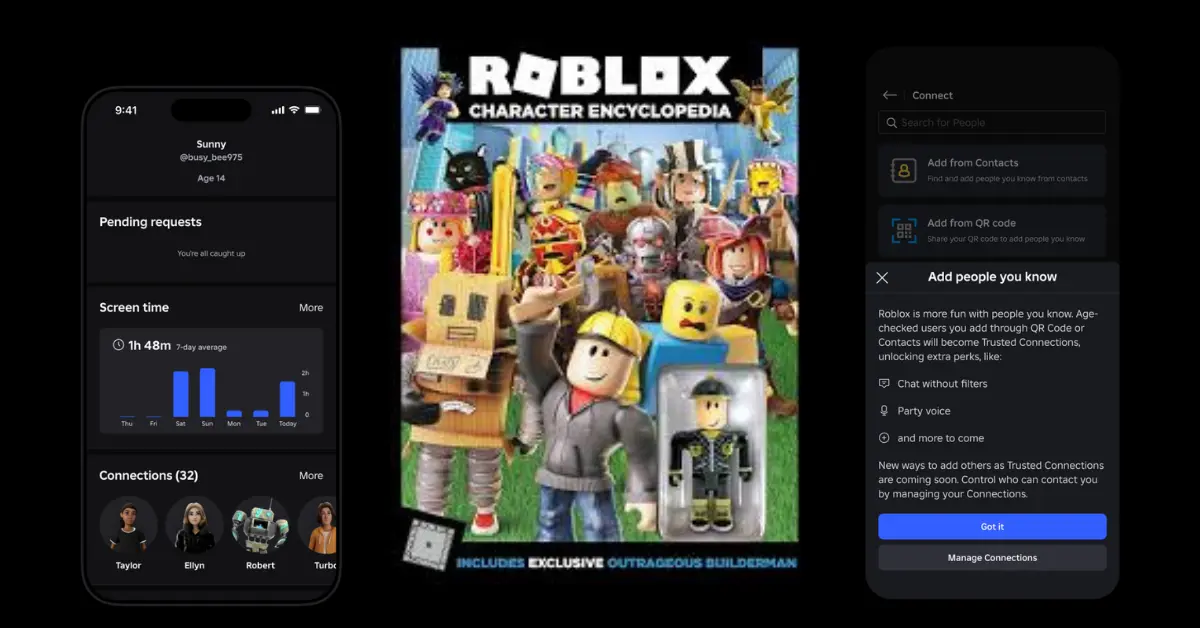Click the username @busy_bee975
Image resolution: width=1200 pixels, height=628 pixels.
211,158
